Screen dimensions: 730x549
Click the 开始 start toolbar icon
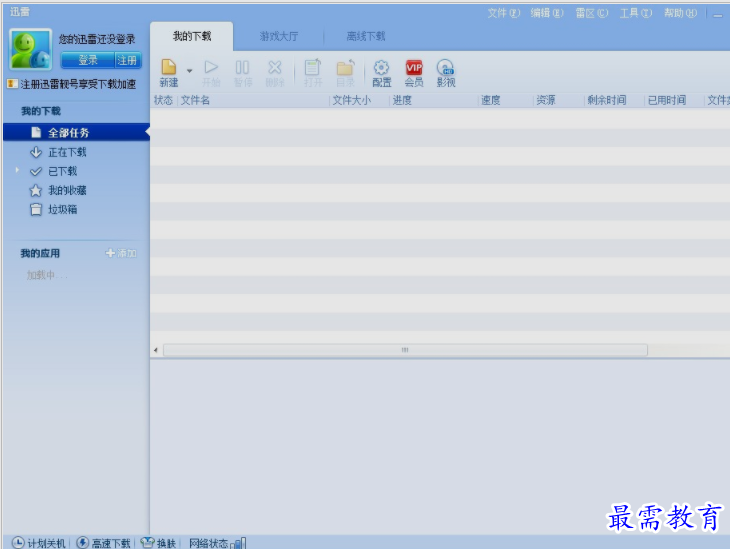pos(211,73)
